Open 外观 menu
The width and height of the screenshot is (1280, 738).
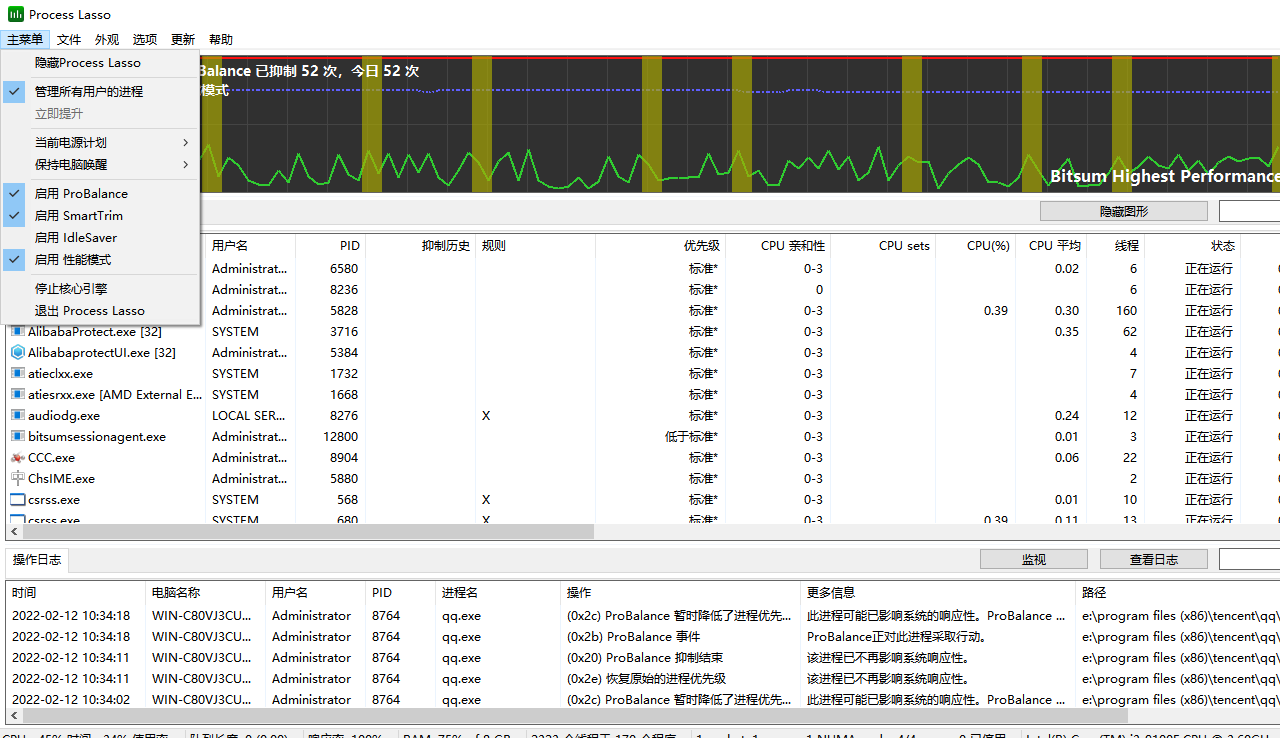(107, 39)
